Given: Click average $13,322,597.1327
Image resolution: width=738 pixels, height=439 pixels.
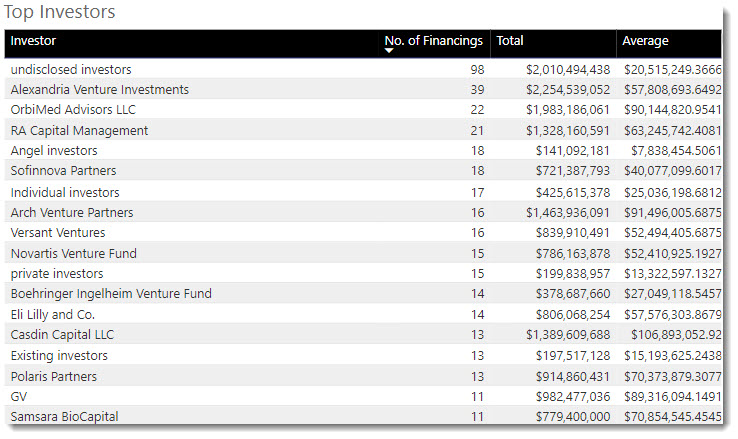Looking at the screenshot, I should point(673,274).
